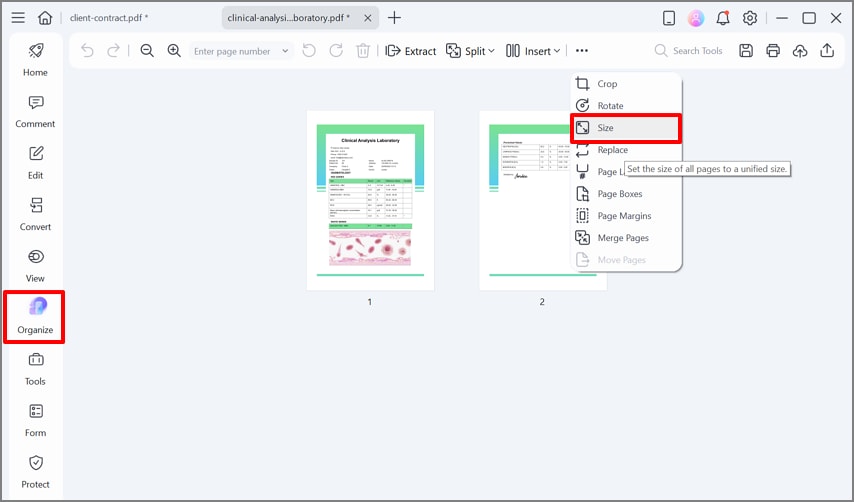This screenshot has width=854, height=502.
Task: Choose Crop from the menu
Action: pos(626,84)
